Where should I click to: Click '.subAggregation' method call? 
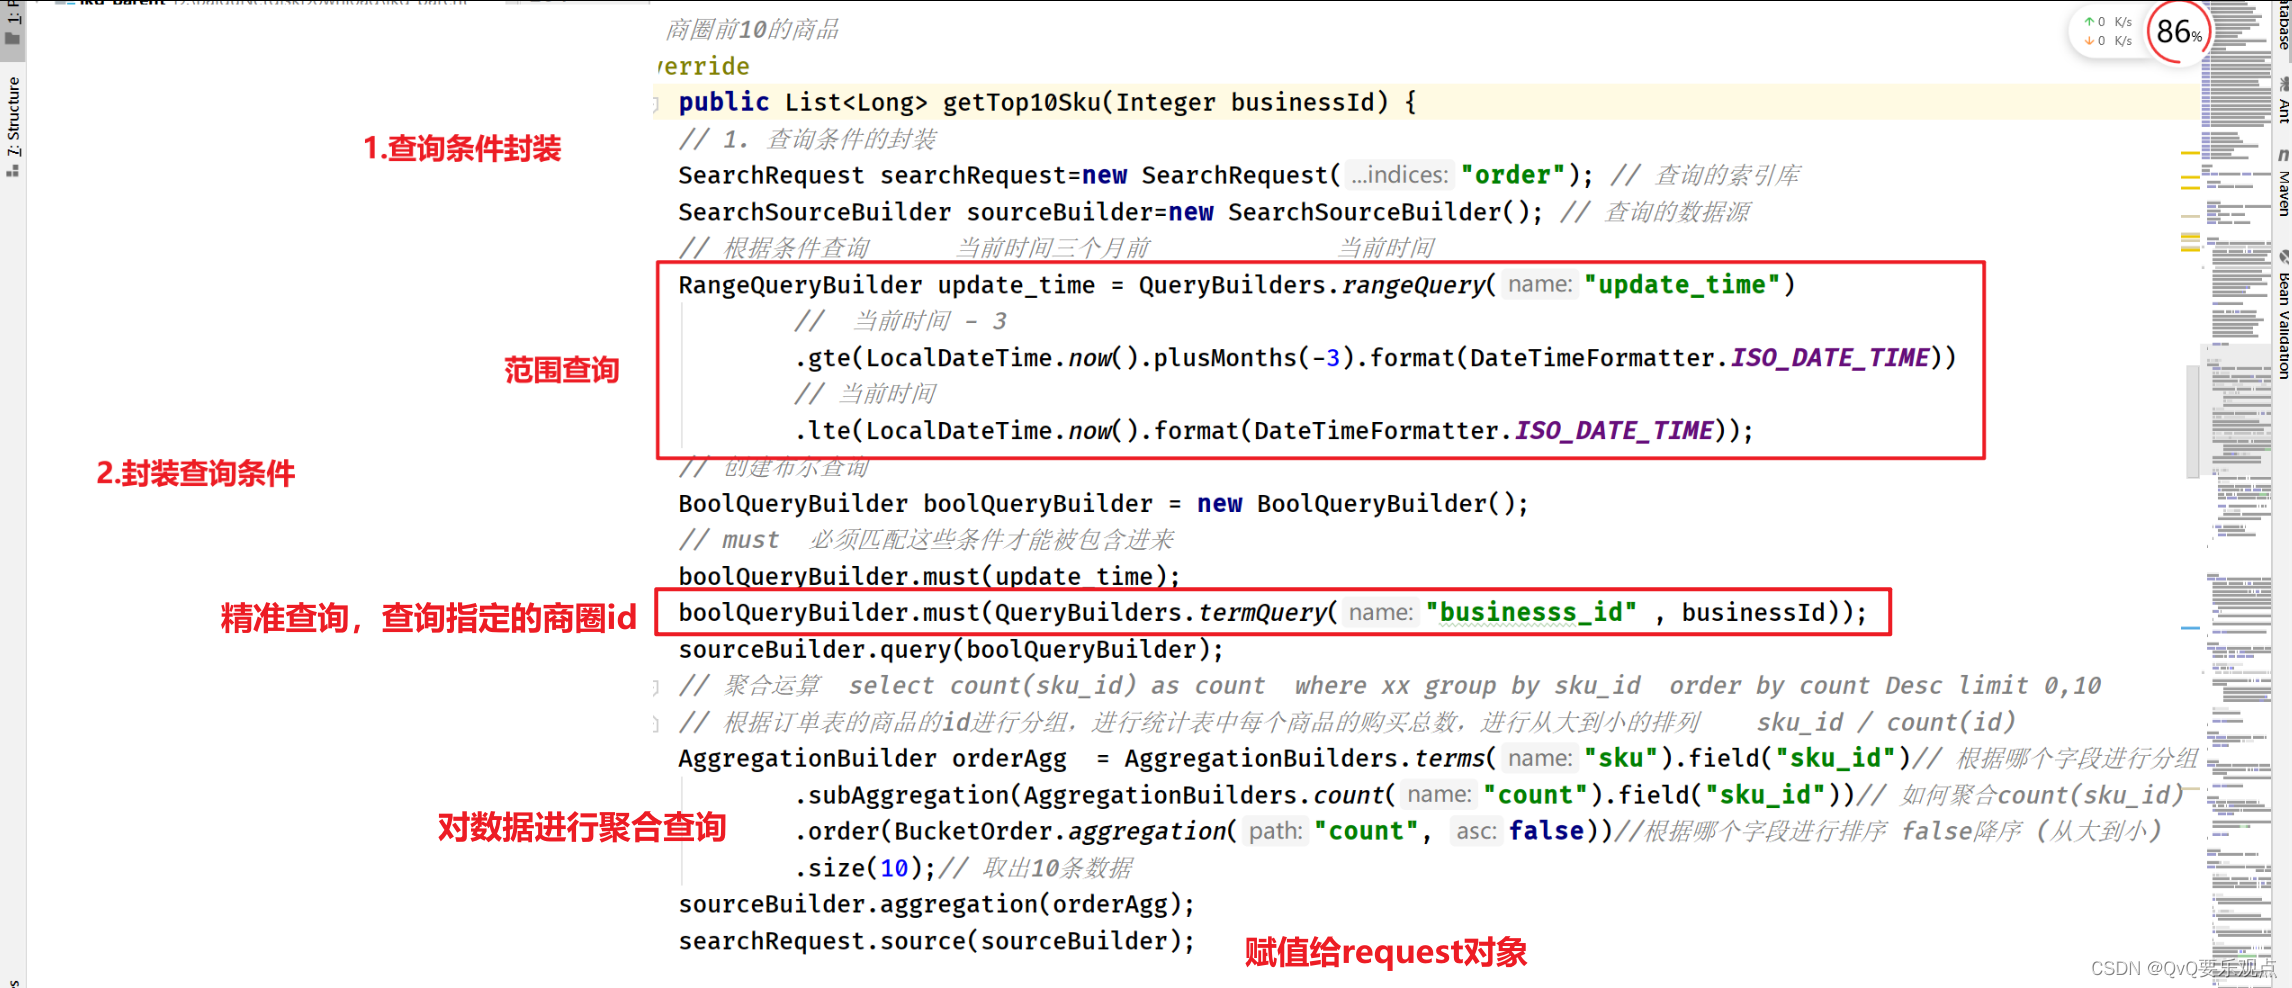(x=902, y=796)
